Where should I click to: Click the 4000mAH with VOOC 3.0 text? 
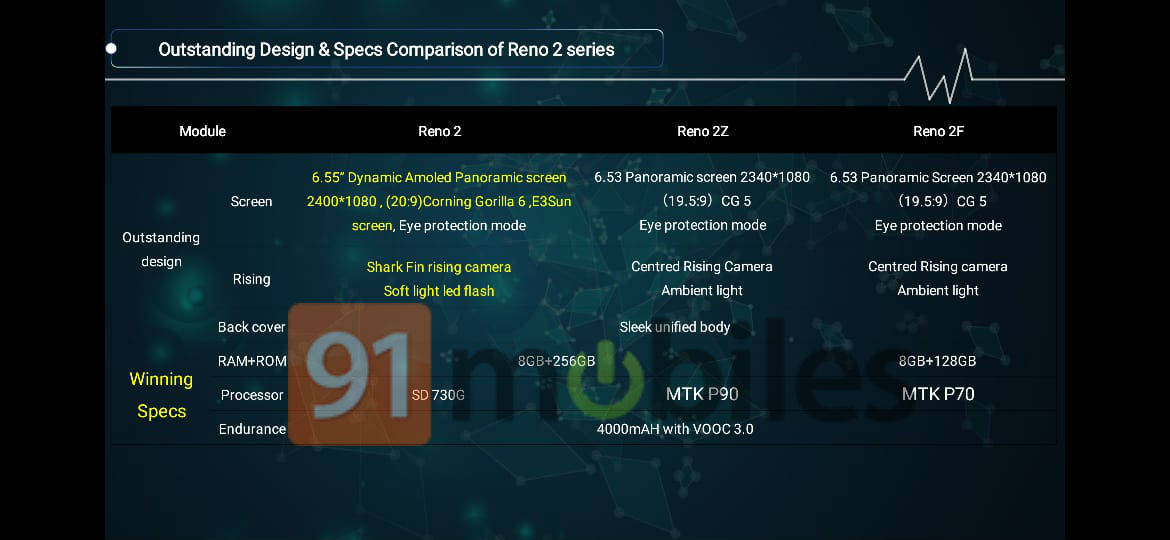(x=674, y=429)
